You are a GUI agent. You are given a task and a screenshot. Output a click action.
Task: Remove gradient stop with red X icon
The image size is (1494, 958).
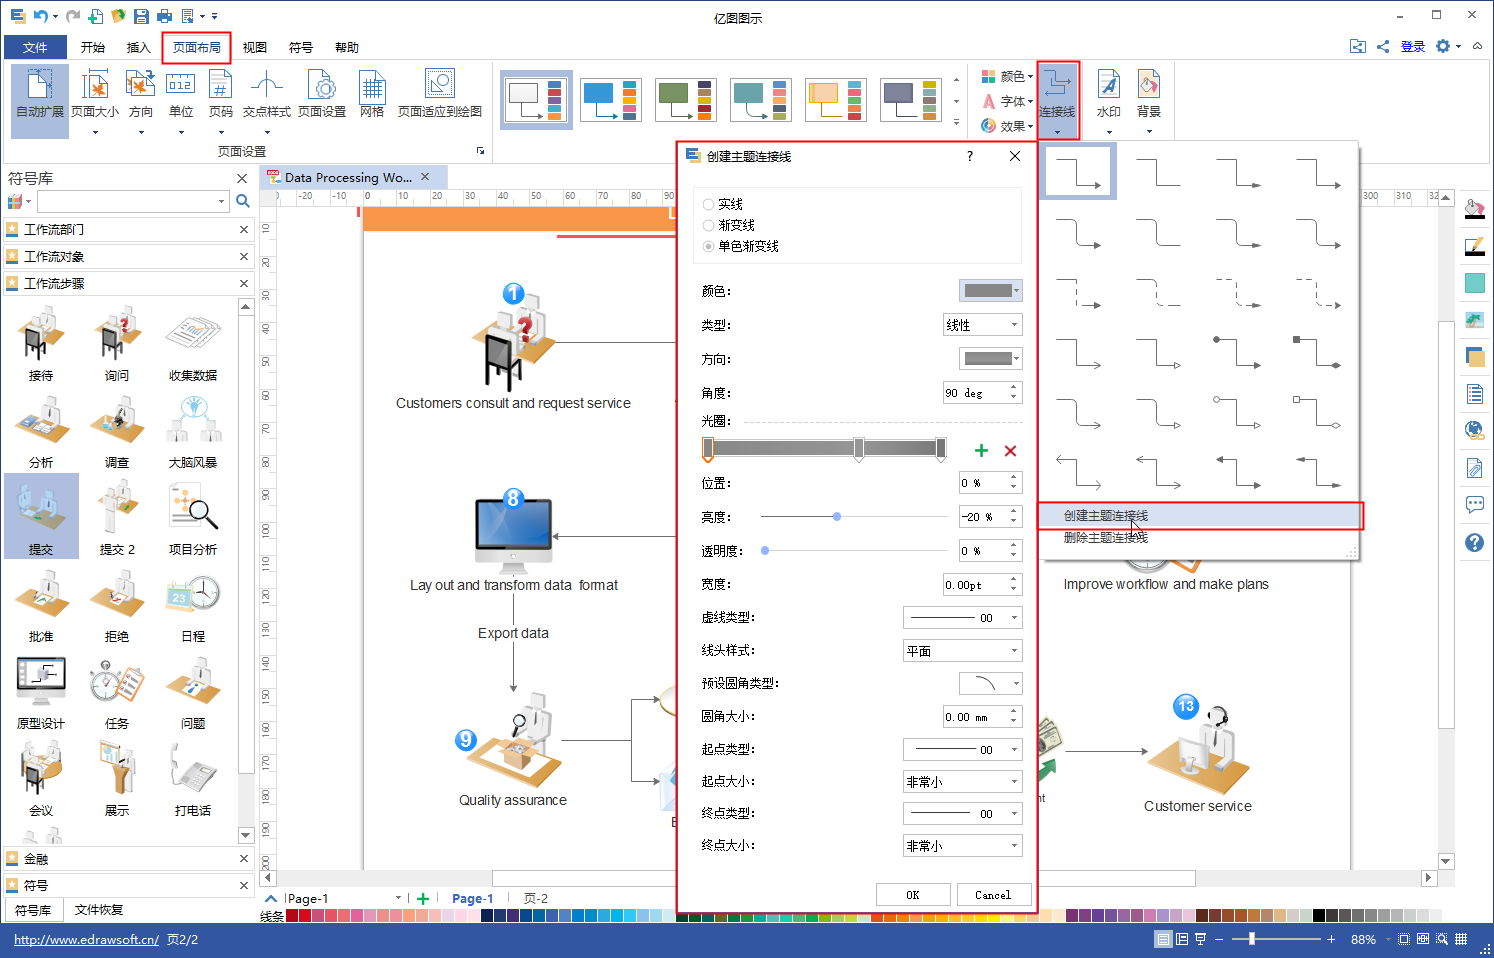[1010, 451]
